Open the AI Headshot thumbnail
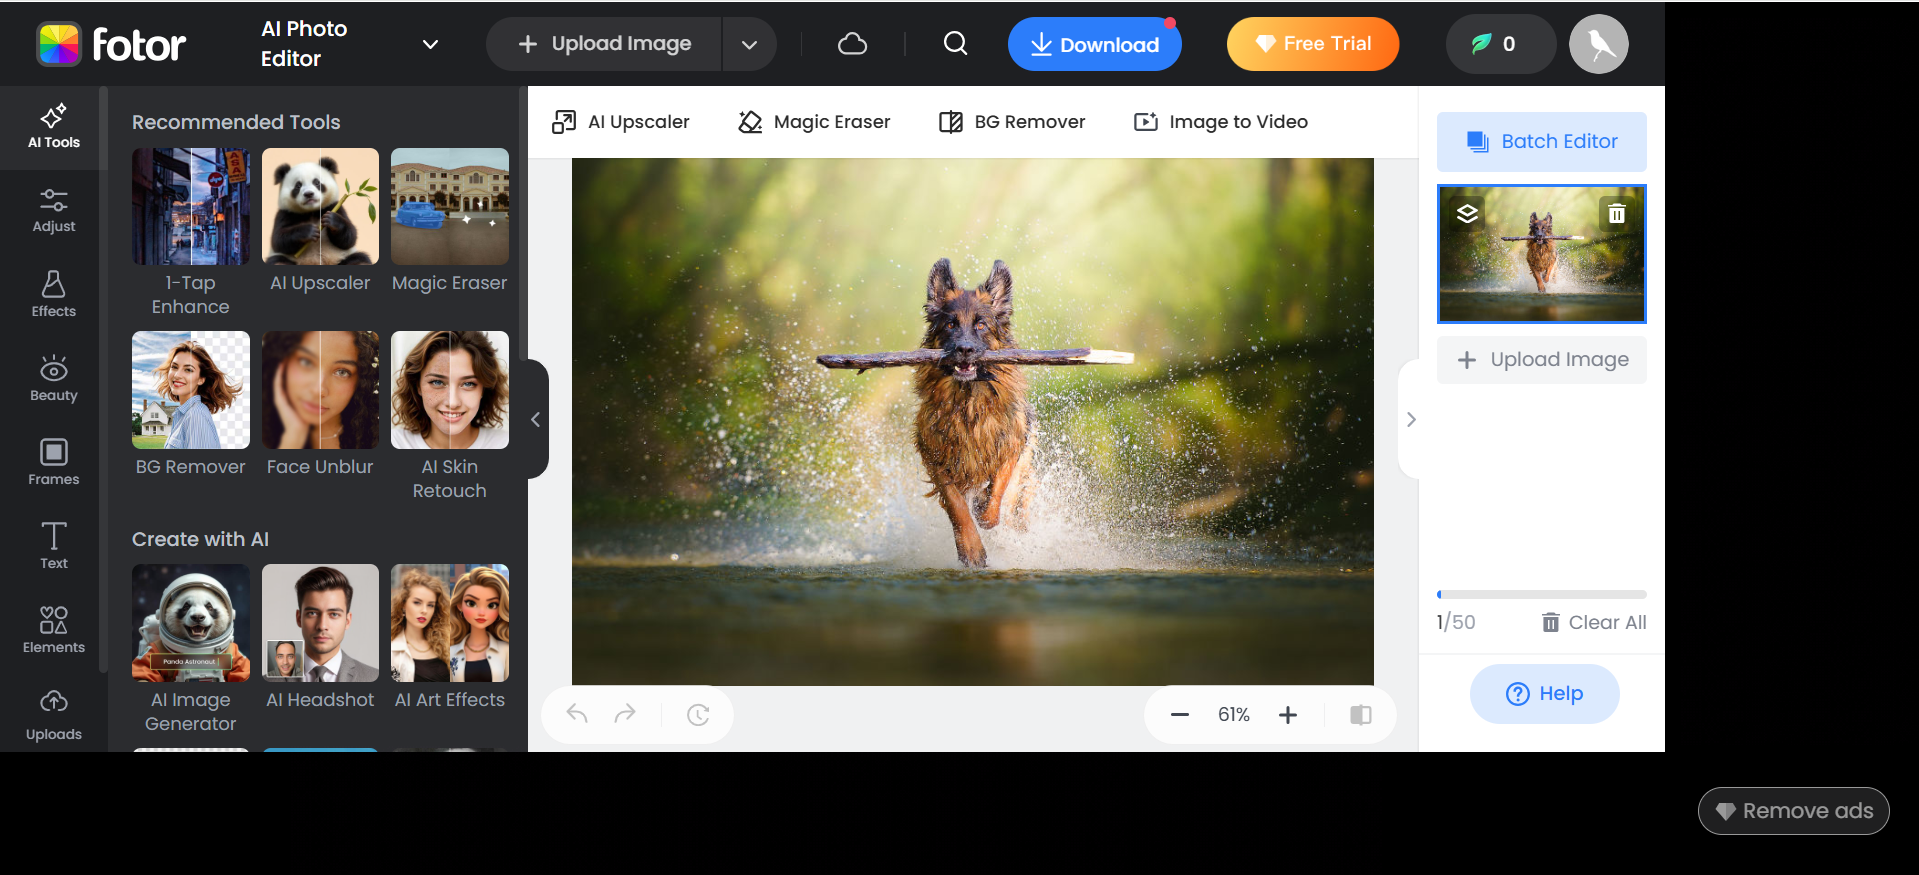1919x875 pixels. (x=320, y=623)
